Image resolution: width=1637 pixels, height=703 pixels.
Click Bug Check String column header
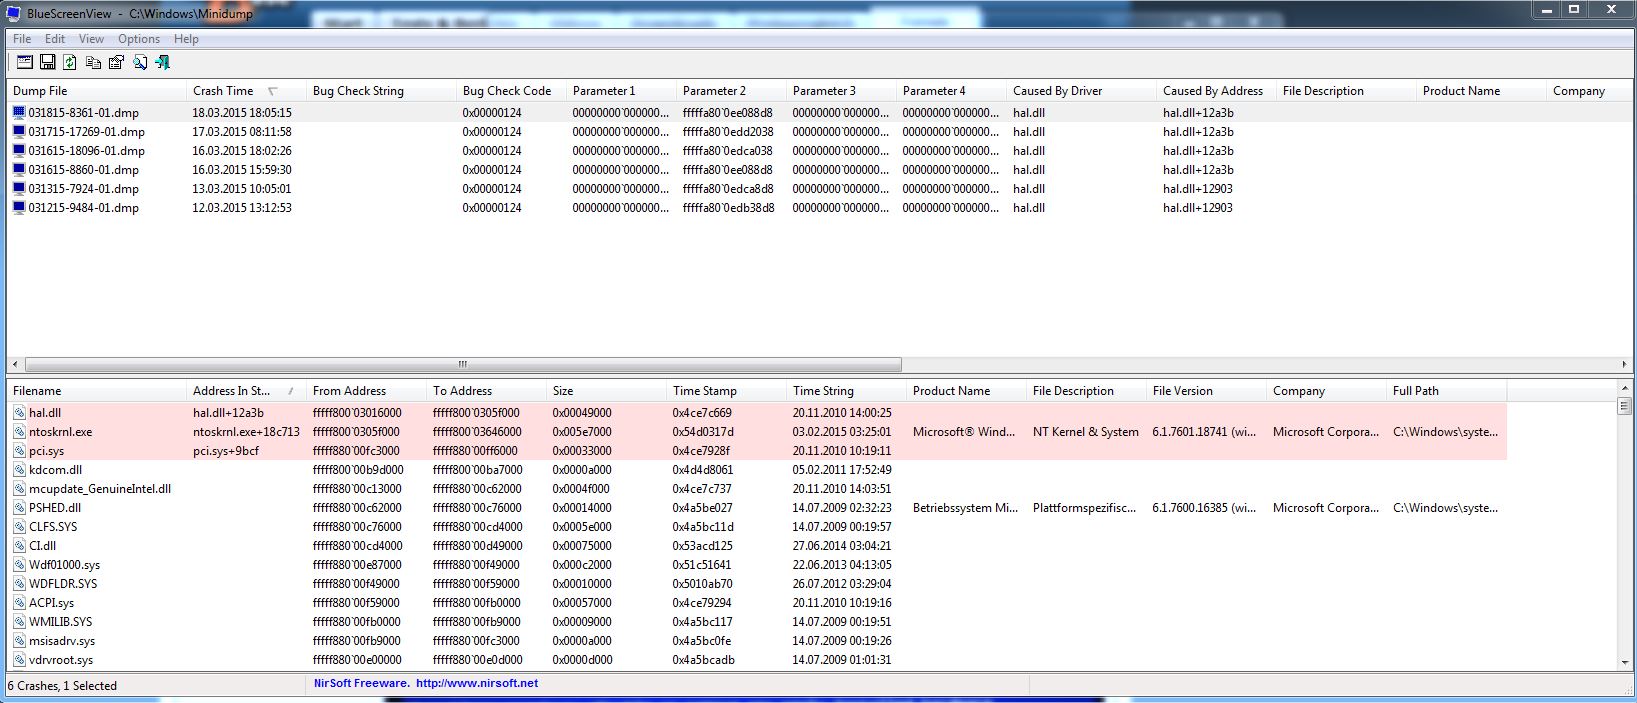point(381,91)
